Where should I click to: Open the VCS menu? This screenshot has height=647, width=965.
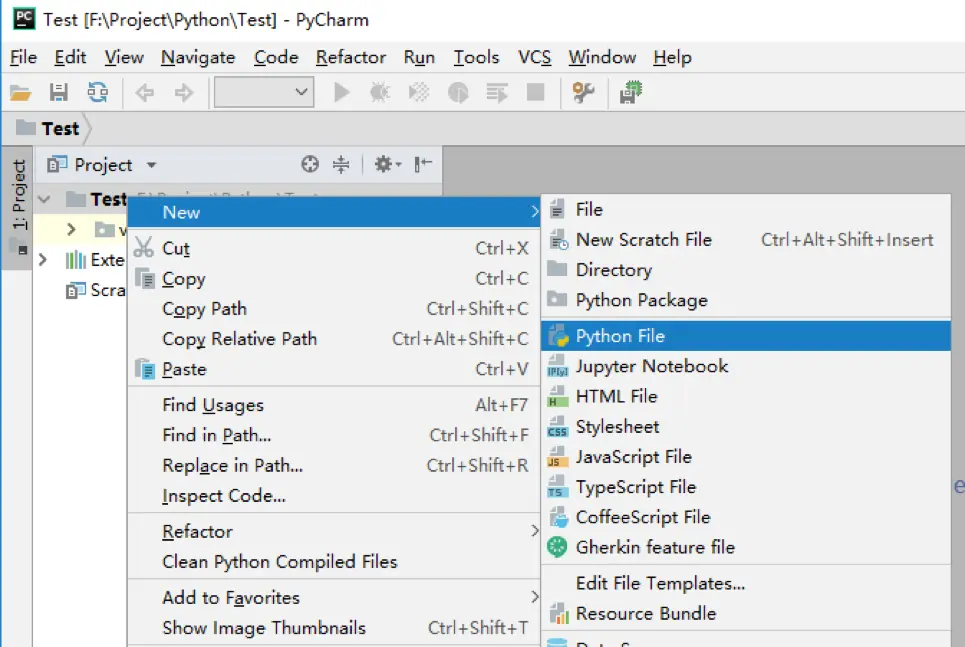tap(534, 57)
